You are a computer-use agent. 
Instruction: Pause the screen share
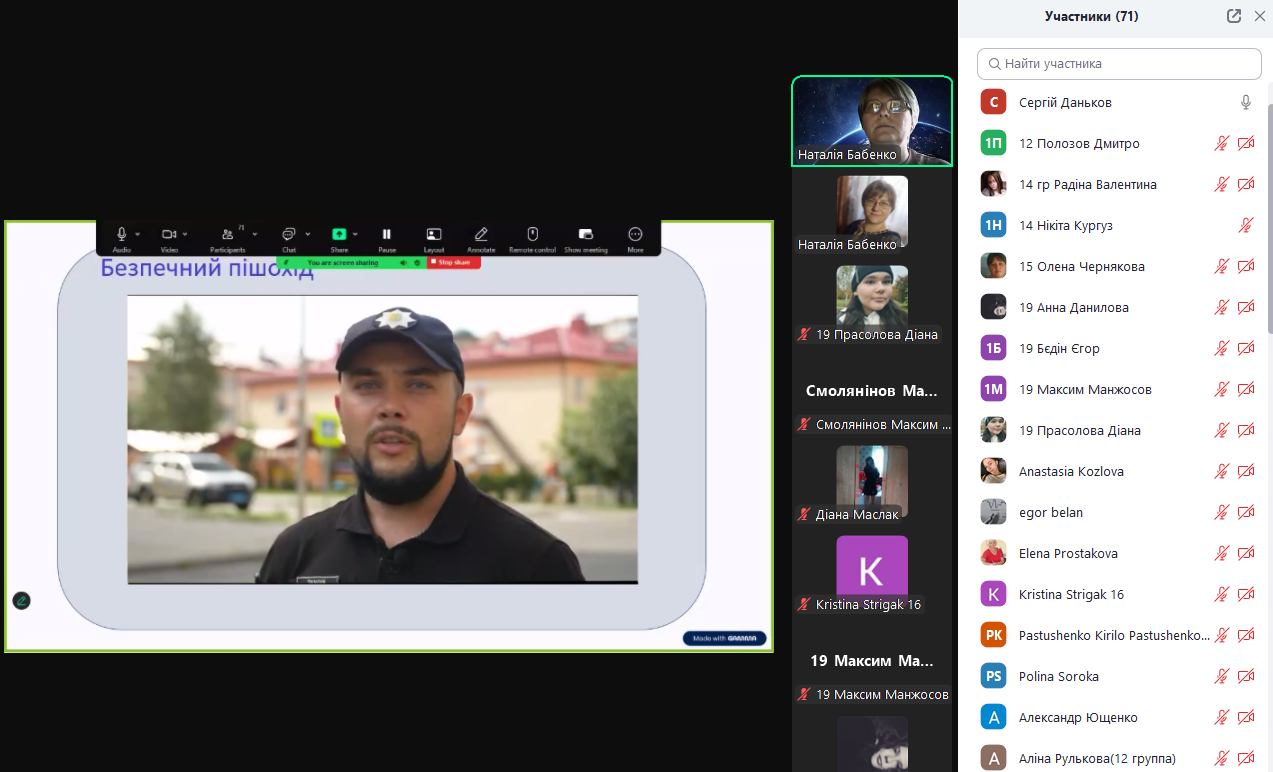[x=387, y=234]
